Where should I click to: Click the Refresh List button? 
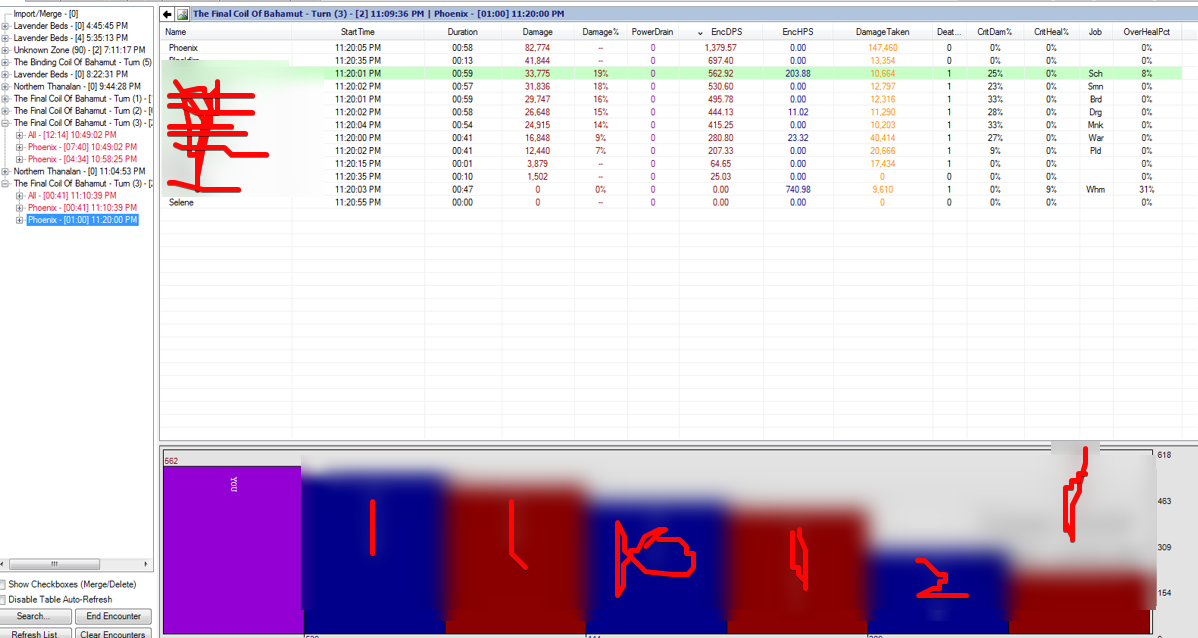pos(34,633)
